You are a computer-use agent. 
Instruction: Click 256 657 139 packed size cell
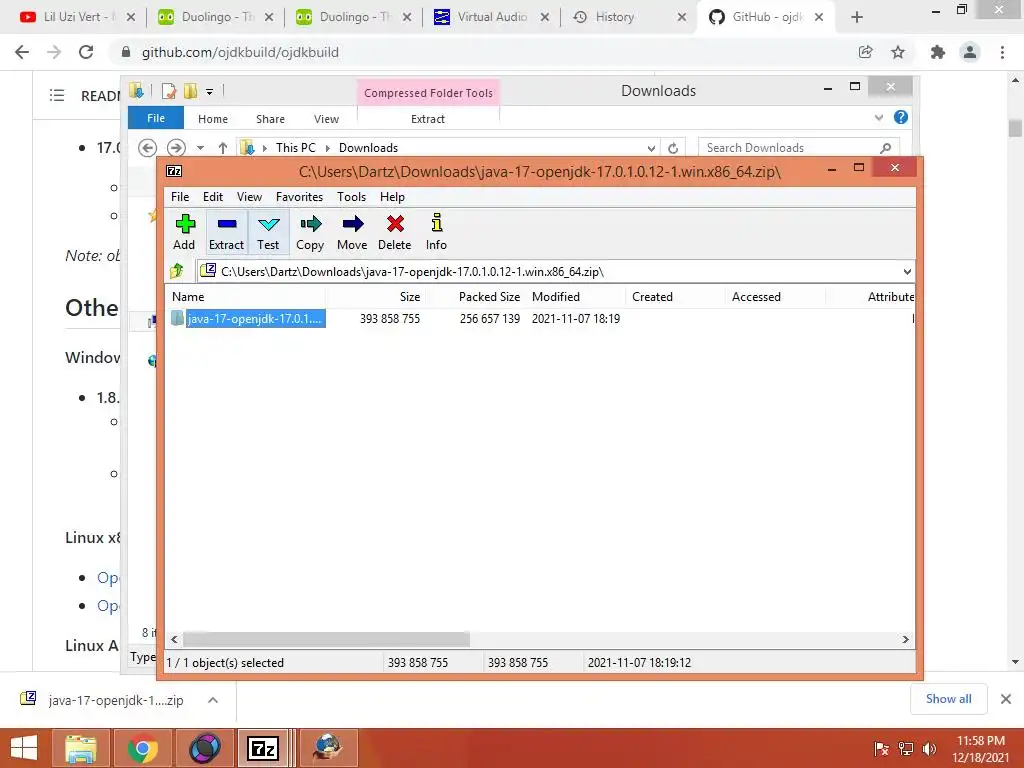pyautogui.click(x=490, y=319)
